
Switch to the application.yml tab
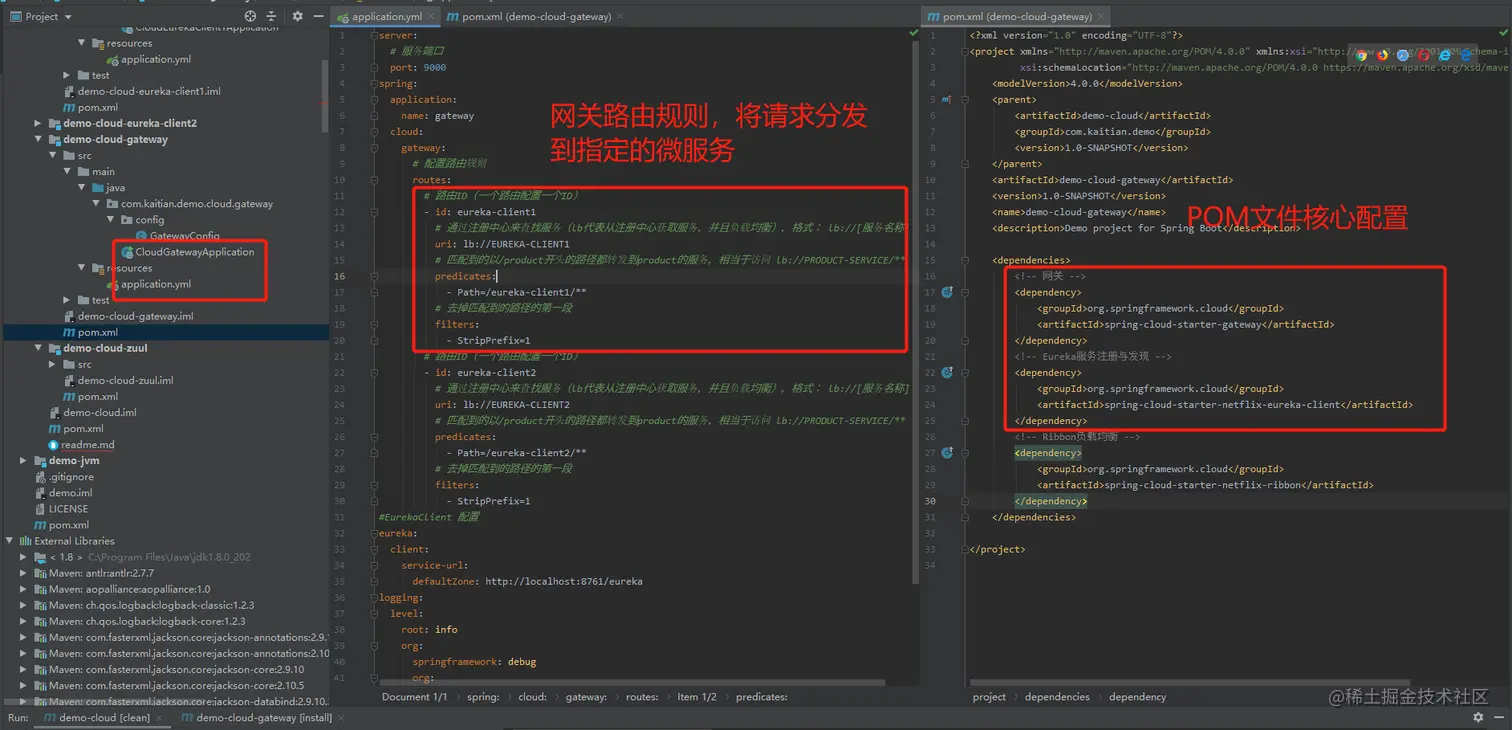pos(385,16)
